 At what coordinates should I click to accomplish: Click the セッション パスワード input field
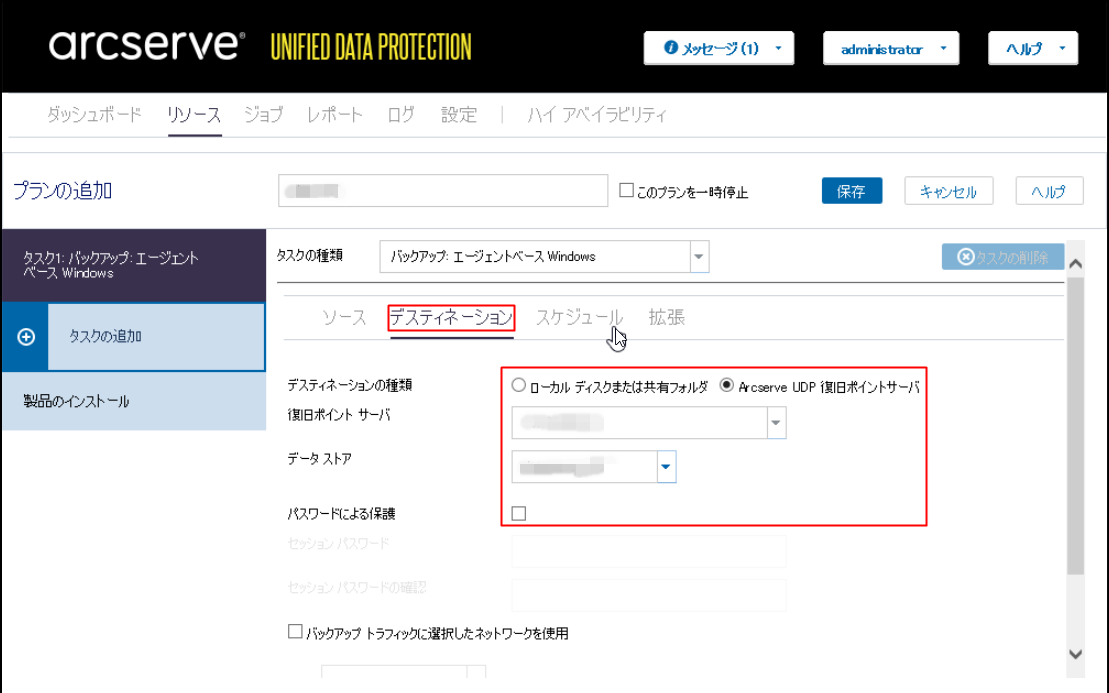pyautogui.click(x=649, y=551)
